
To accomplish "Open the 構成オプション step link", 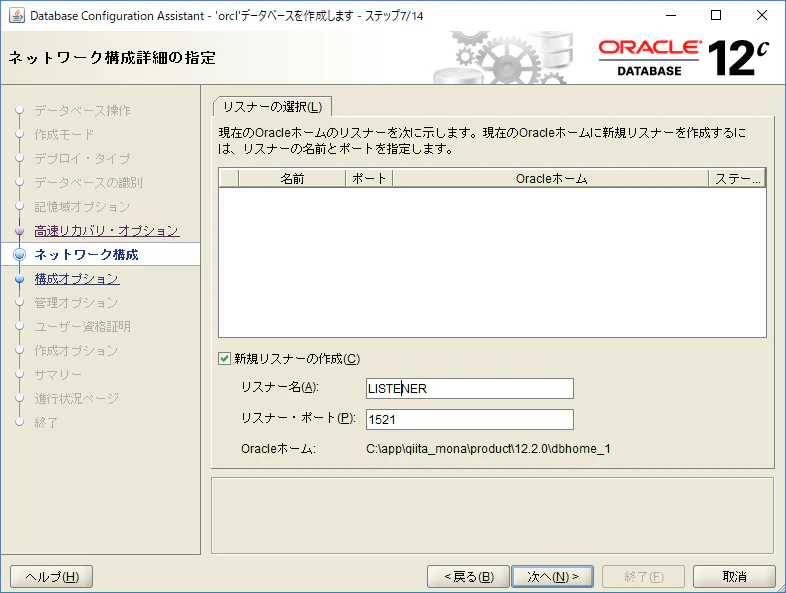I will [77, 279].
